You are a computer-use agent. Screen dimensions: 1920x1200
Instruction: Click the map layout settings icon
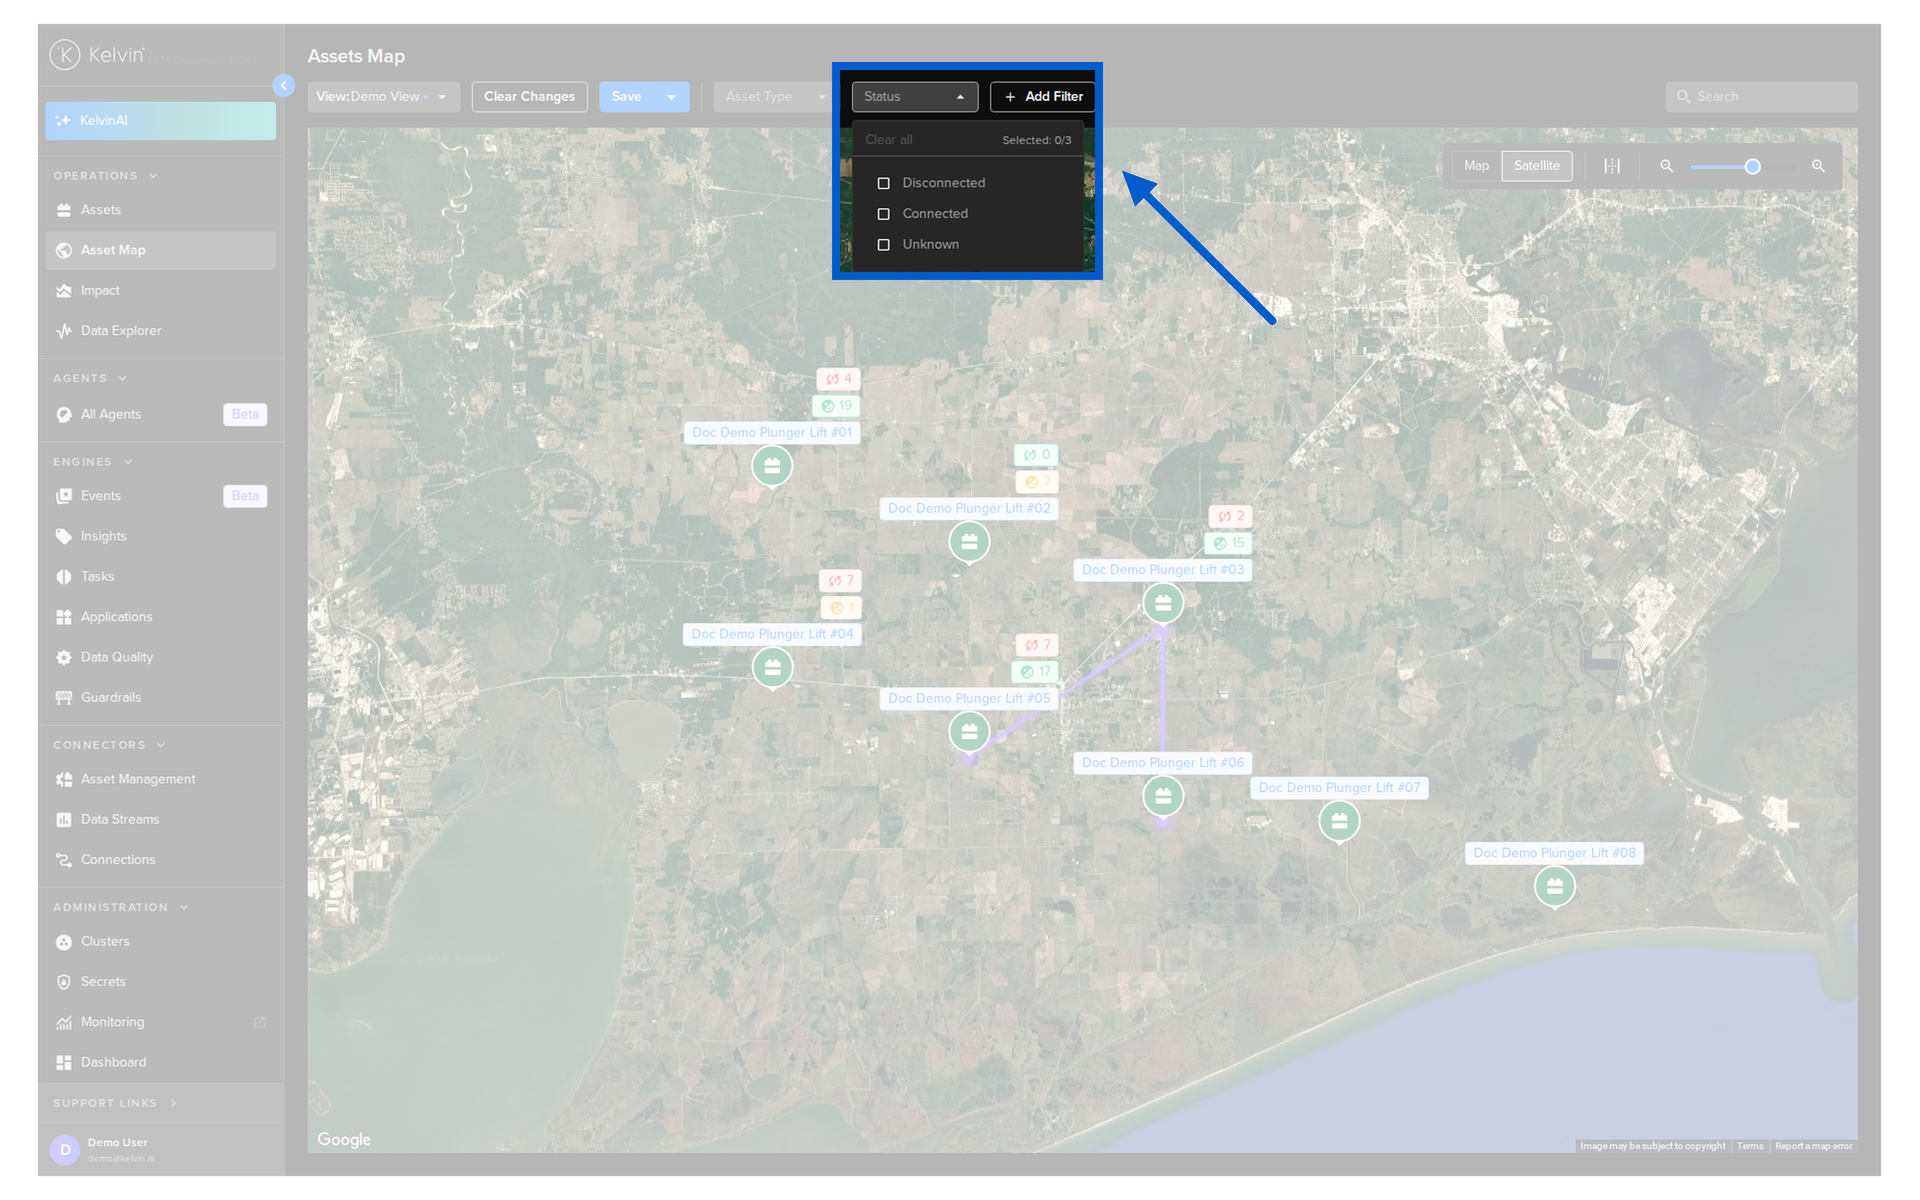(x=1612, y=166)
